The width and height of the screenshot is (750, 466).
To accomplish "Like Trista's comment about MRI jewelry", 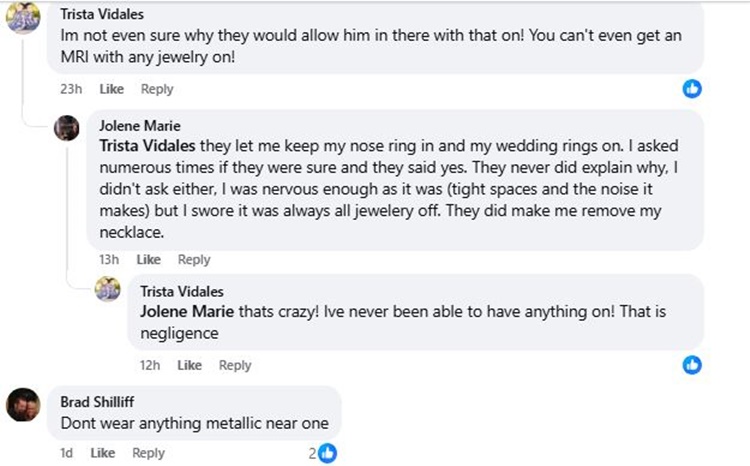I will pos(112,89).
